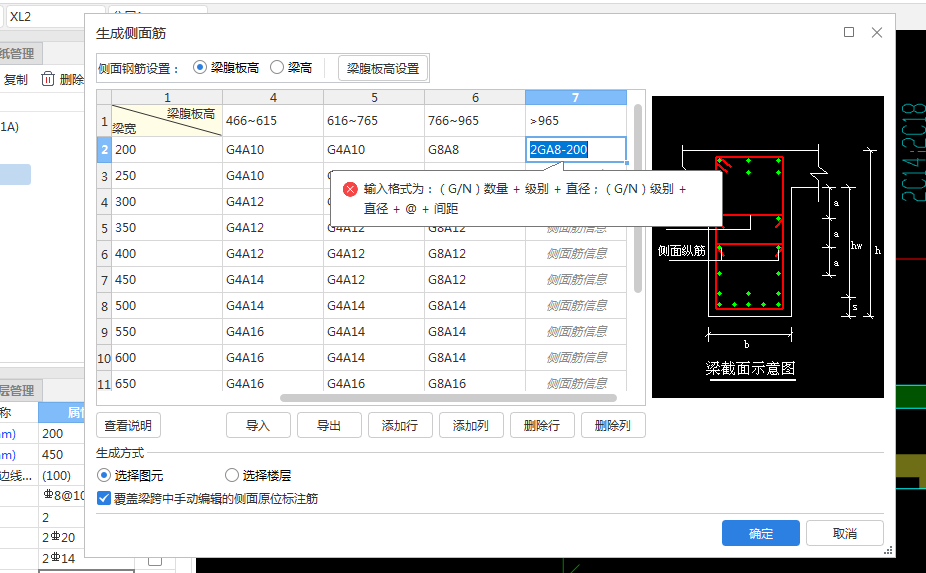Image resolution: width=926 pixels, height=573 pixels.
Task: Click the dialog resize grip corner
Action: (888, 550)
